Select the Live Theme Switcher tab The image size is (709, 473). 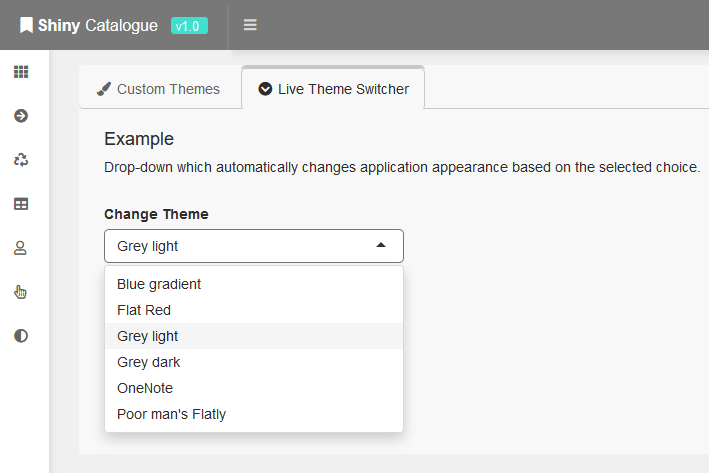[333, 89]
